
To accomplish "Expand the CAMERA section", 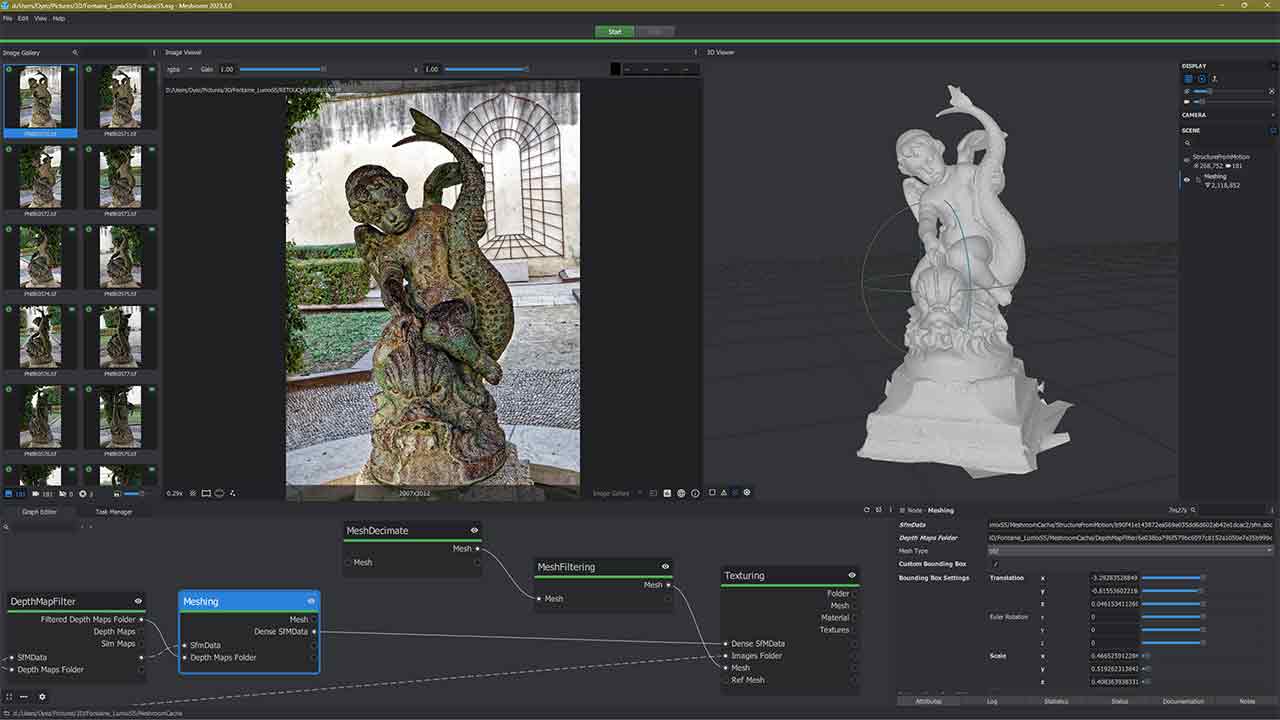I will coord(1194,115).
